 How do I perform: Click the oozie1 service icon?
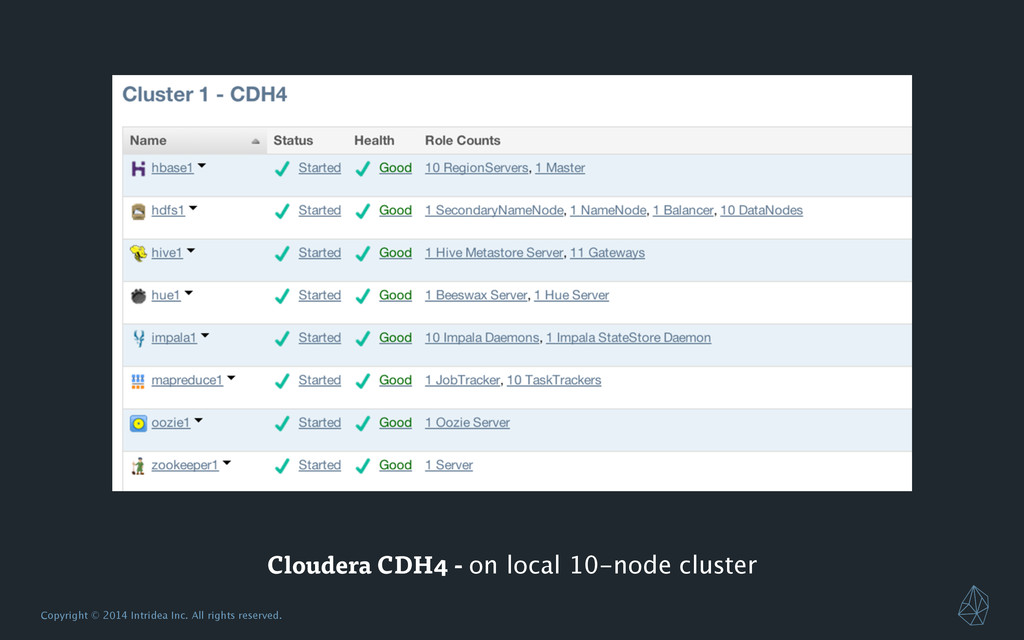pyautogui.click(x=138, y=423)
